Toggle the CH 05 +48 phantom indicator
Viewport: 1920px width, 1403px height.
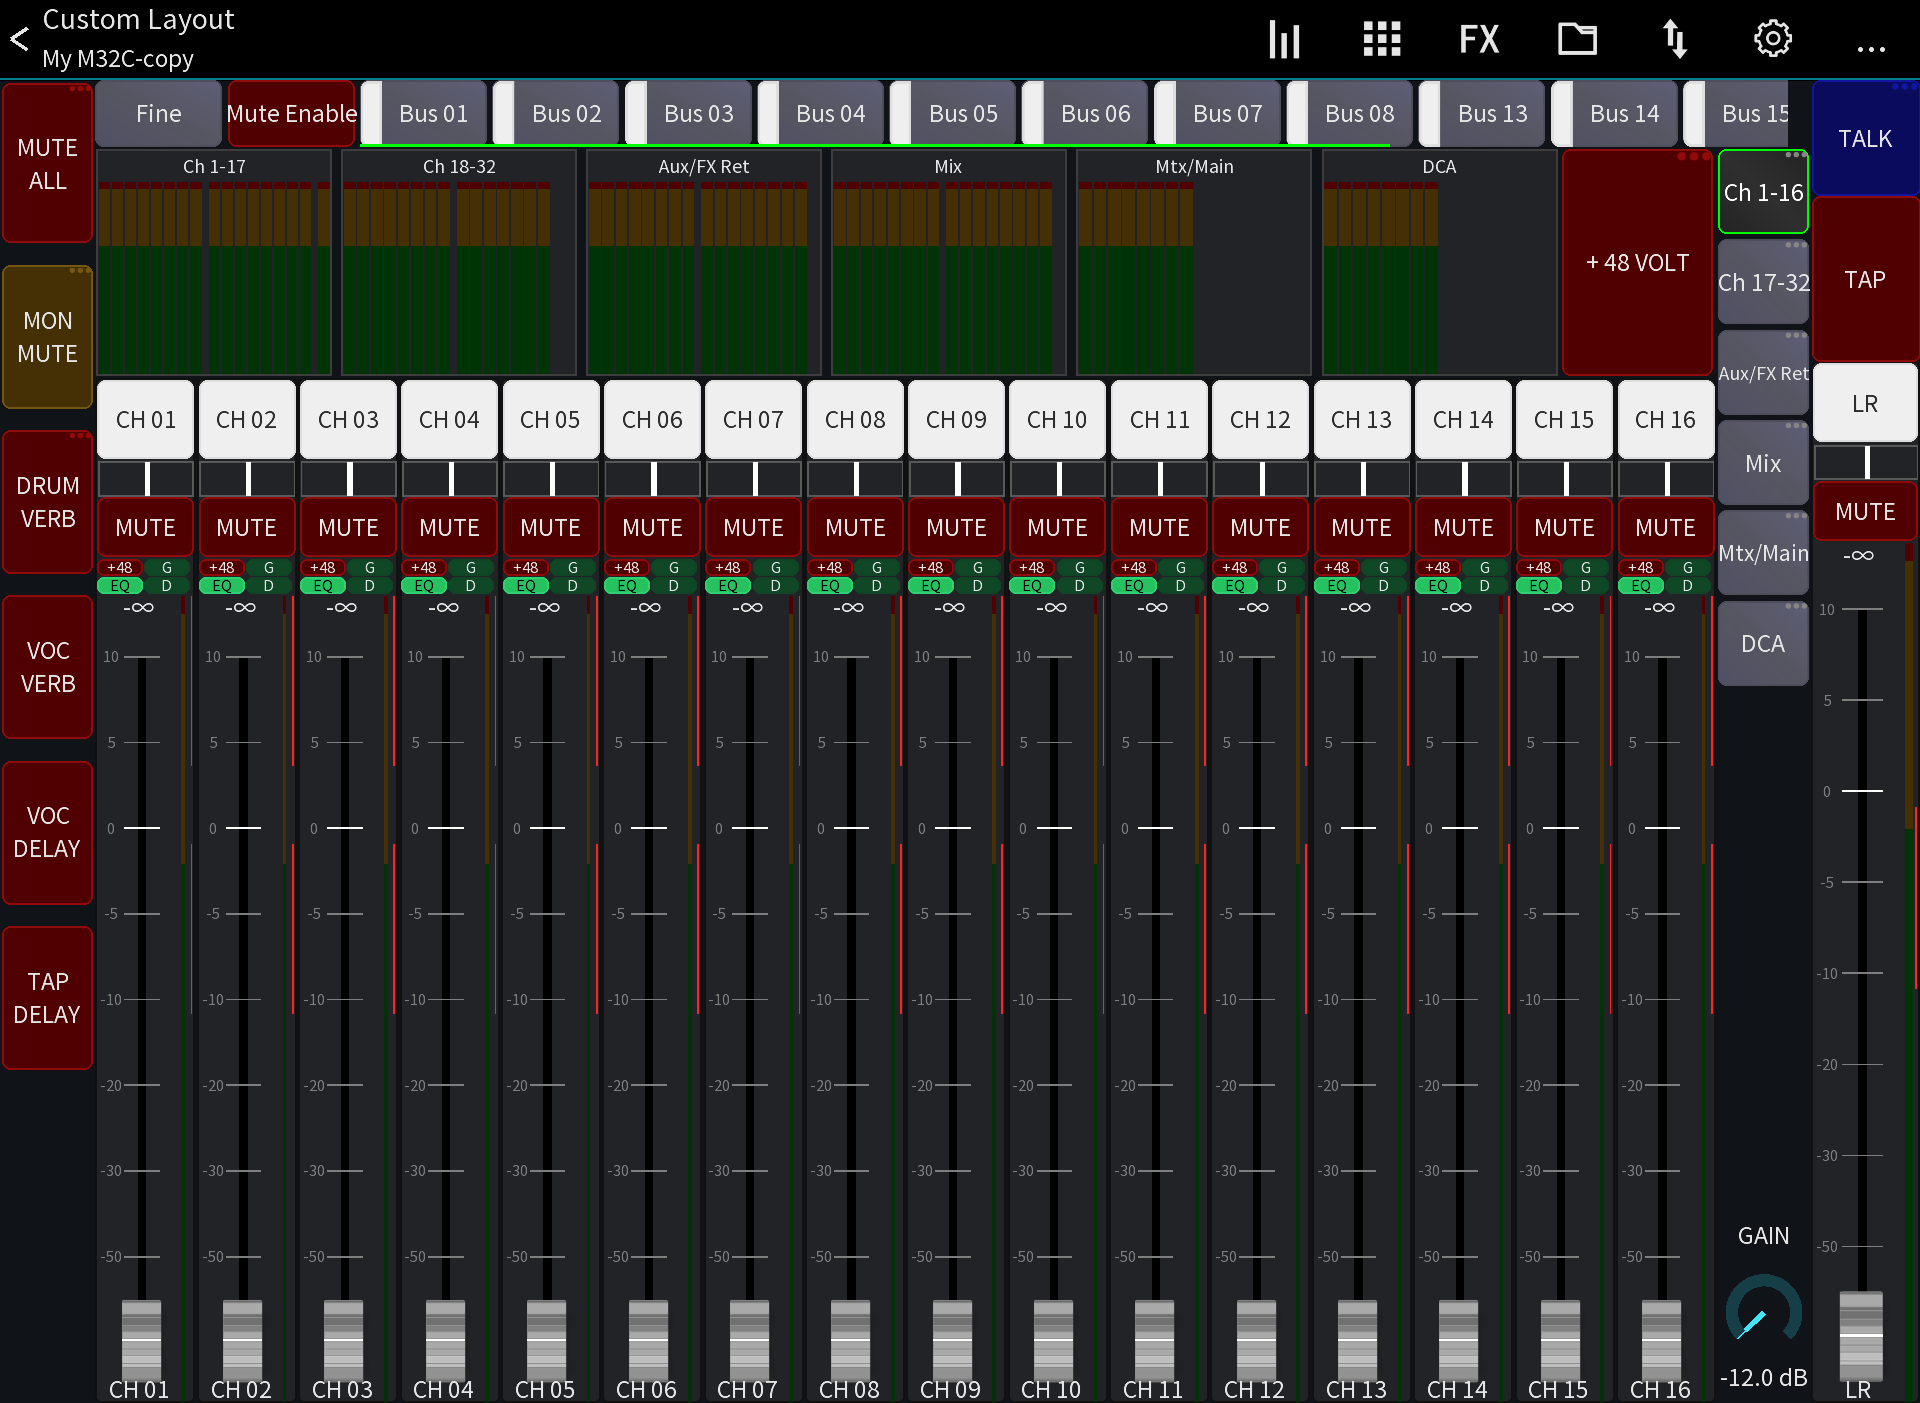click(526, 568)
